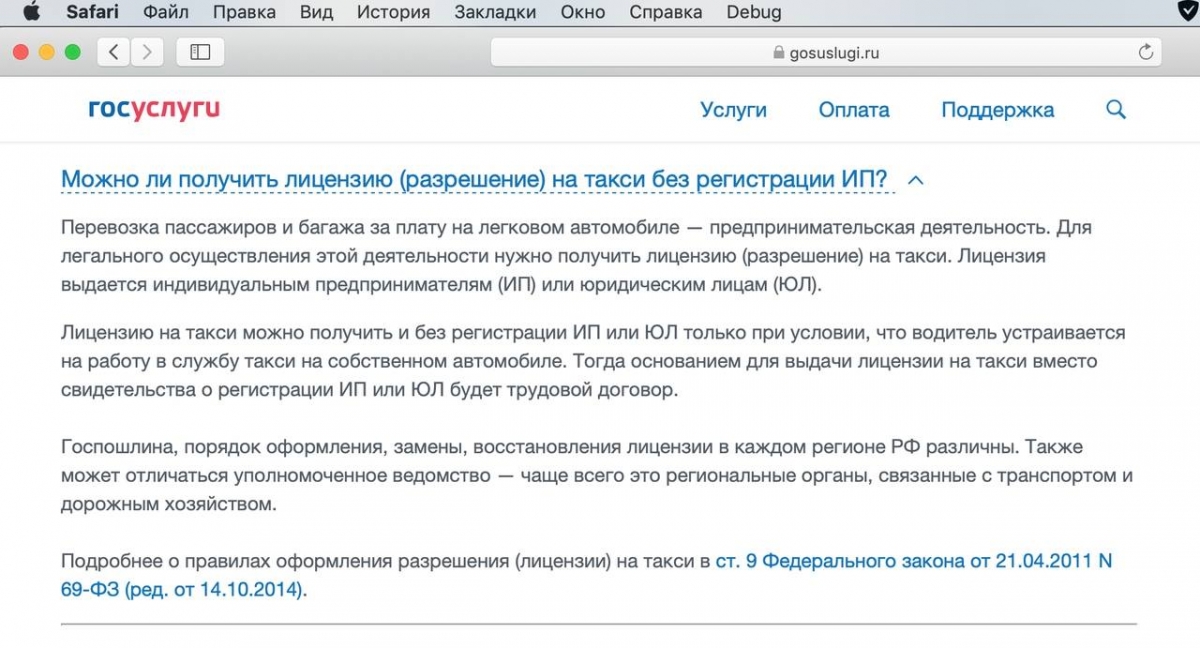Image resolution: width=1200 pixels, height=648 pixels.
Task: Open the Вид menu
Action: pyautogui.click(x=317, y=13)
